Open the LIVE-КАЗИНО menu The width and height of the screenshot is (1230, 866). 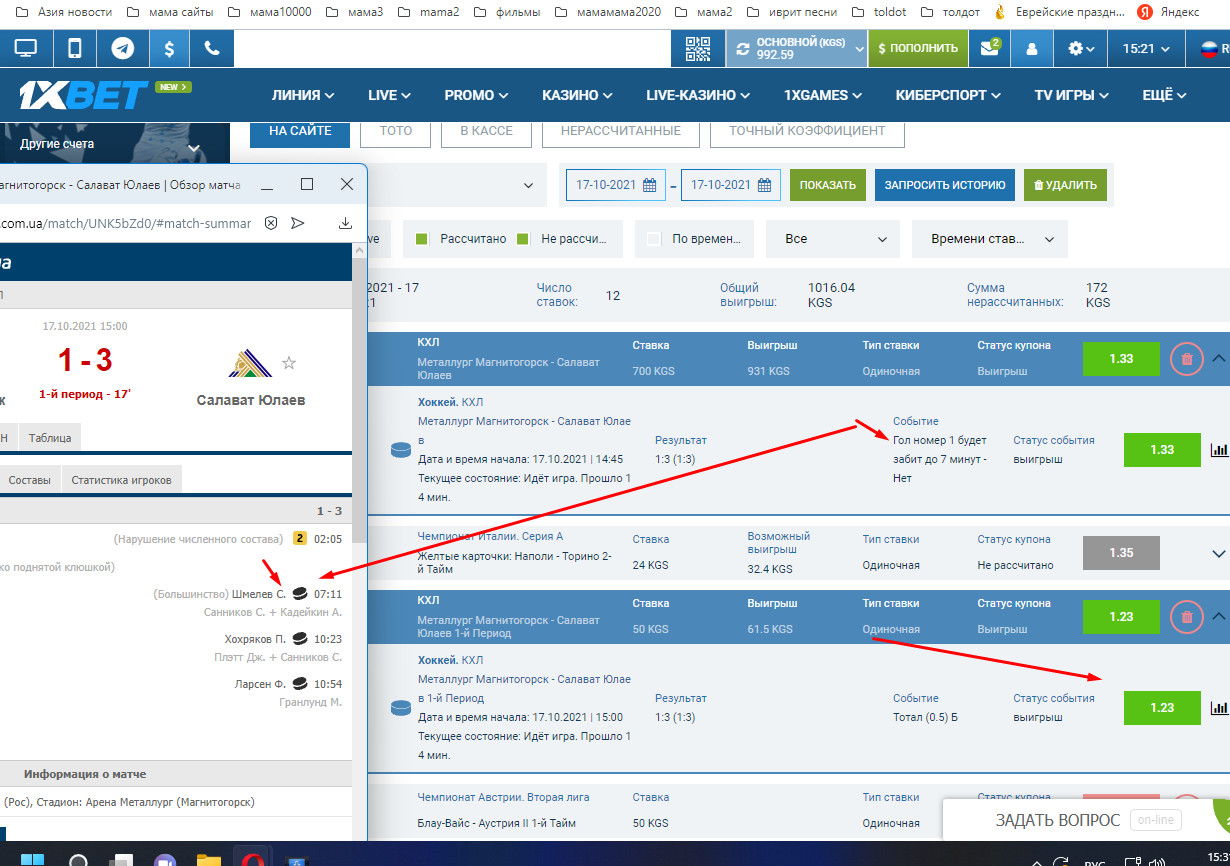click(x=698, y=95)
